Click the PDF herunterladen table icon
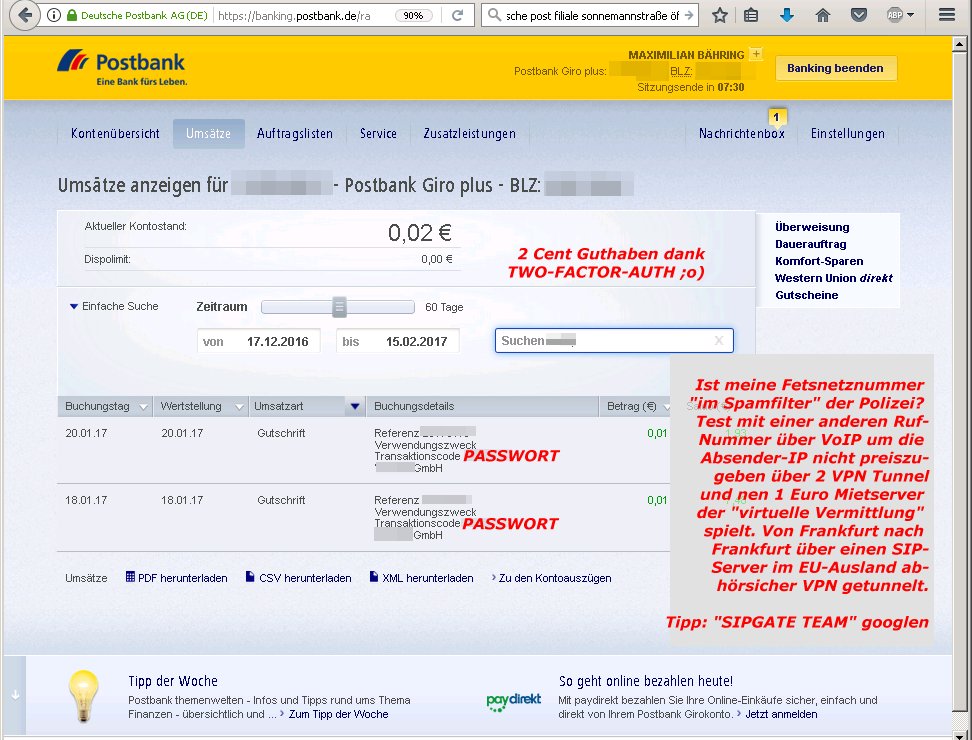The width and height of the screenshot is (972, 740). tap(130, 577)
